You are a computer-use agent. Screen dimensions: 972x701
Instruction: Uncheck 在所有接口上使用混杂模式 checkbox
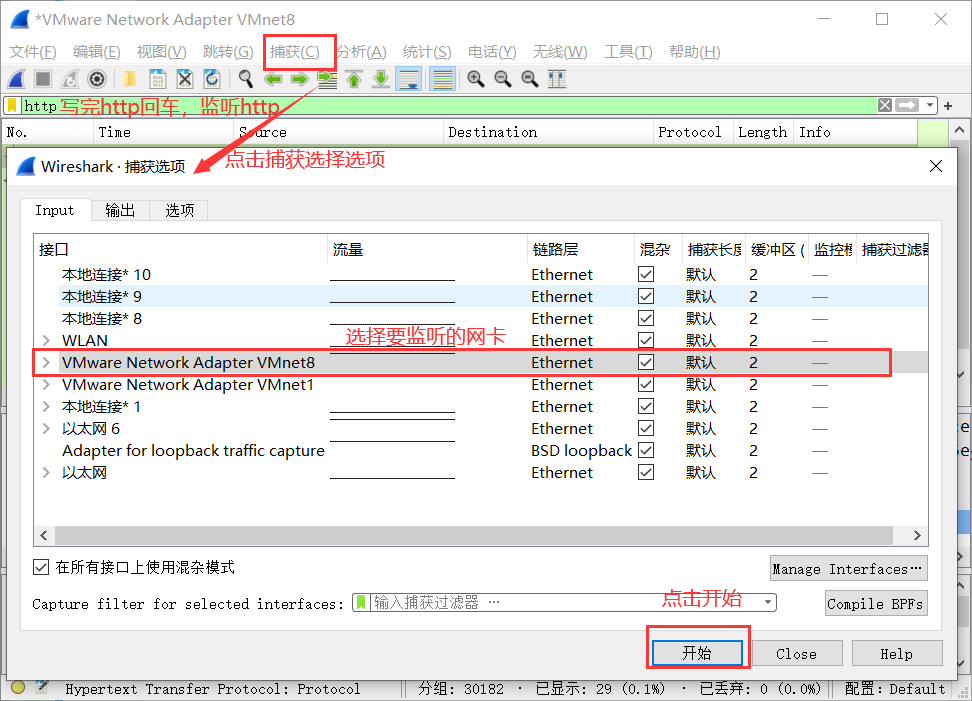(41, 567)
